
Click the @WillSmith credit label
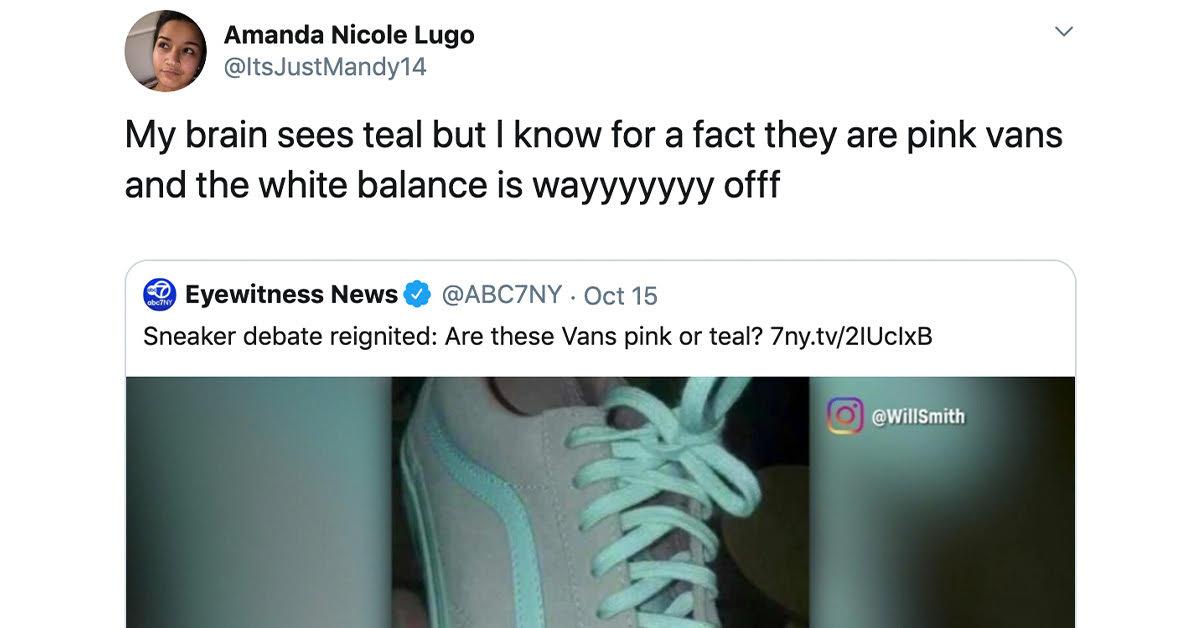point(919,417)
